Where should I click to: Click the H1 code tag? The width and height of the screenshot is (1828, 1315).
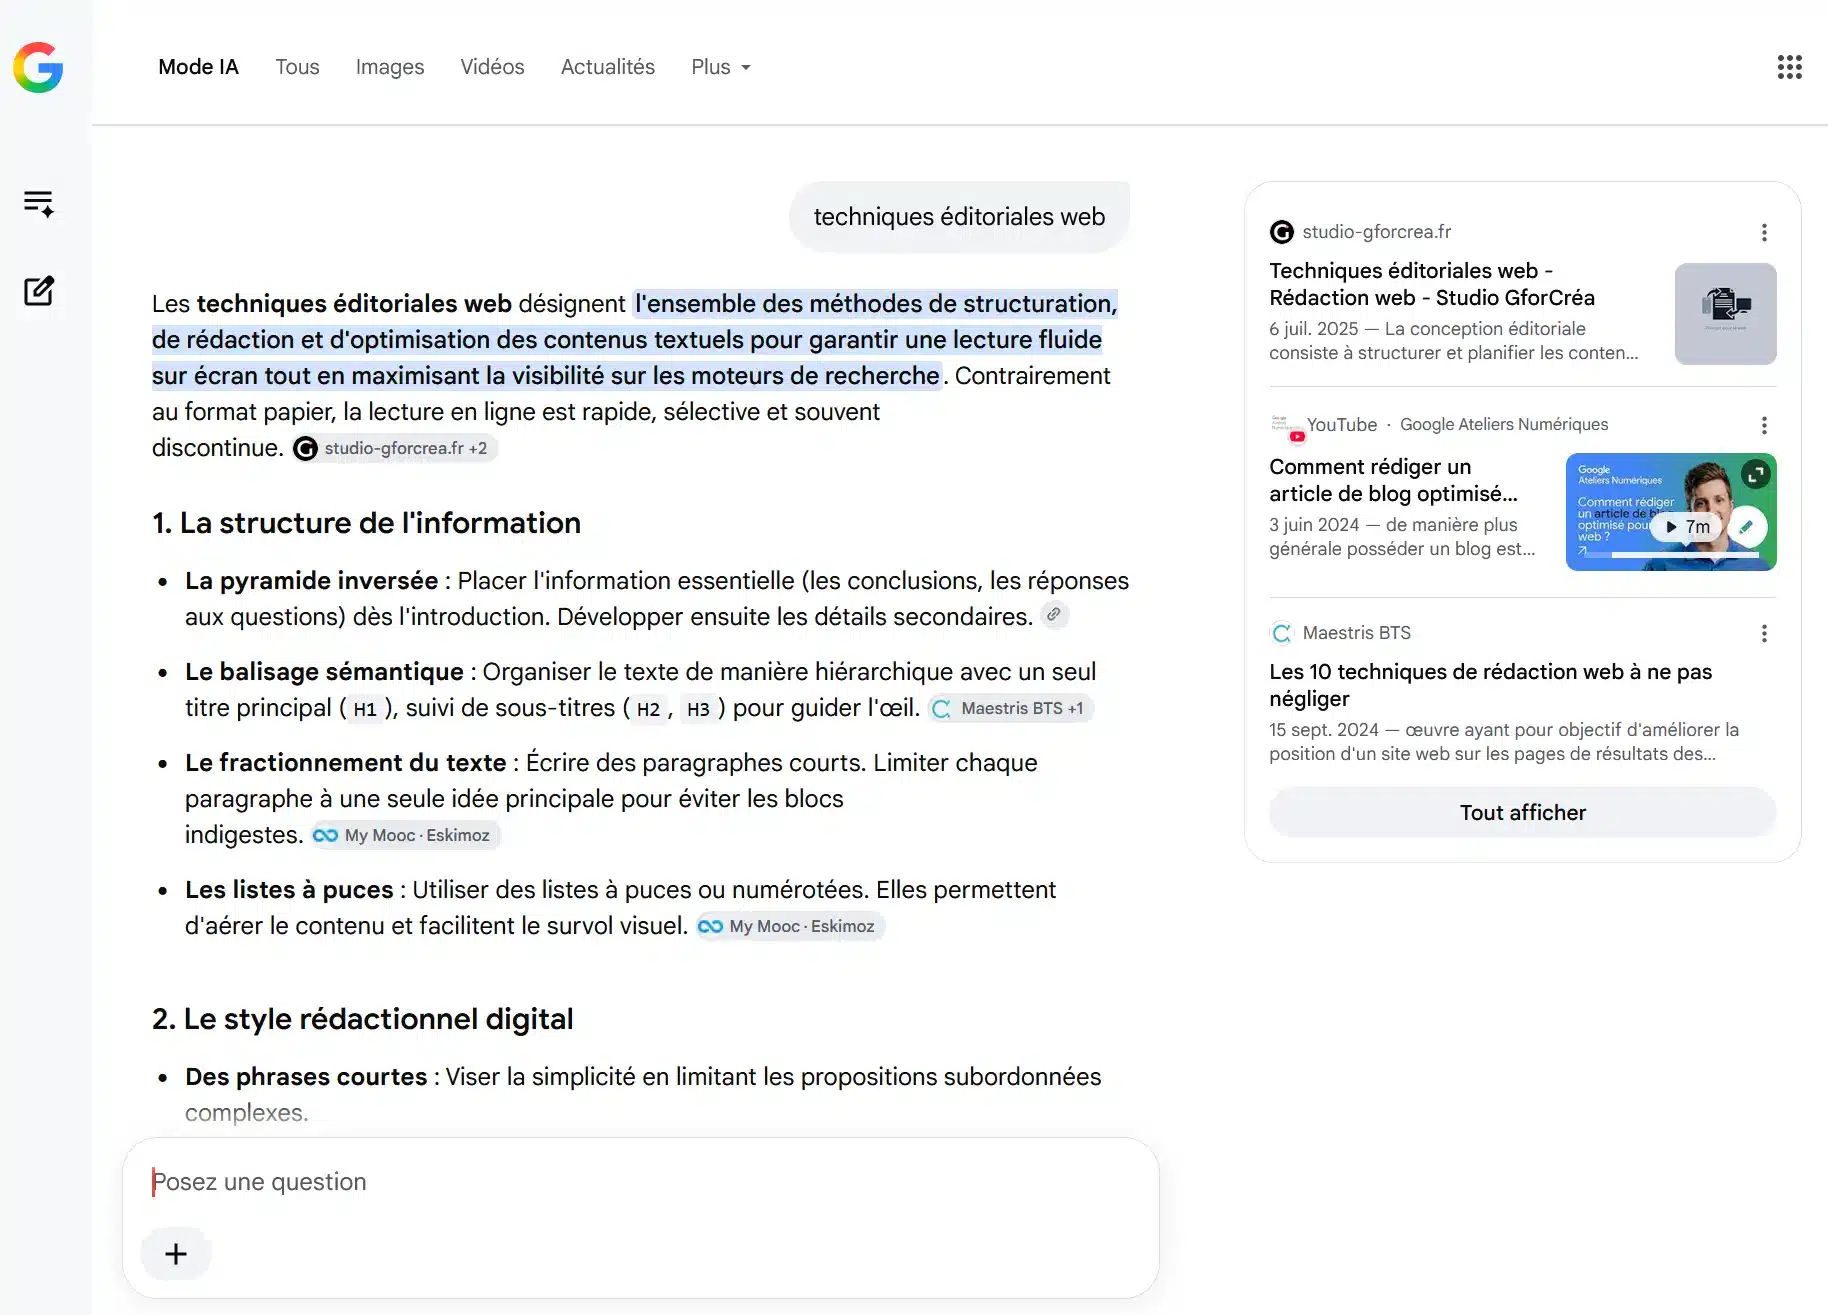pos(365,709)
